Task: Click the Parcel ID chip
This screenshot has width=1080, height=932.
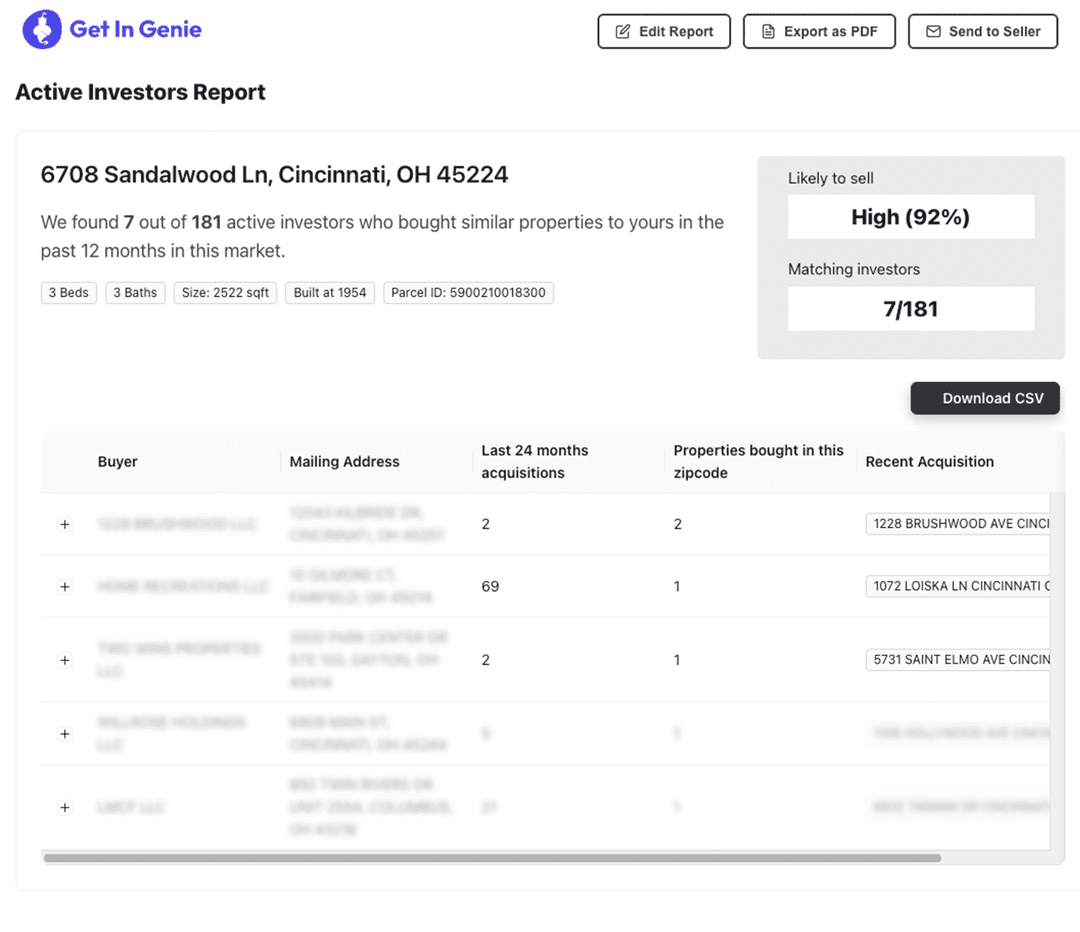Action: click(468, 292)
